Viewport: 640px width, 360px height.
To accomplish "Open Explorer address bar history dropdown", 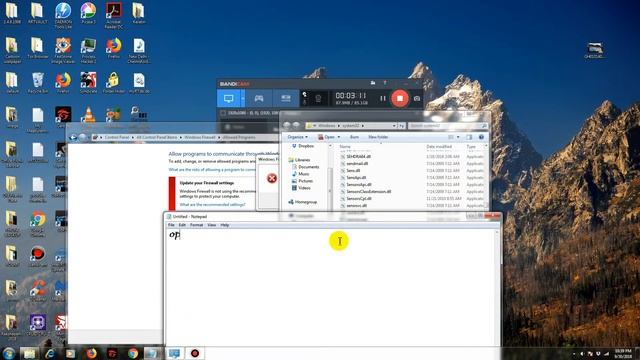I will (x=394, y=126).
